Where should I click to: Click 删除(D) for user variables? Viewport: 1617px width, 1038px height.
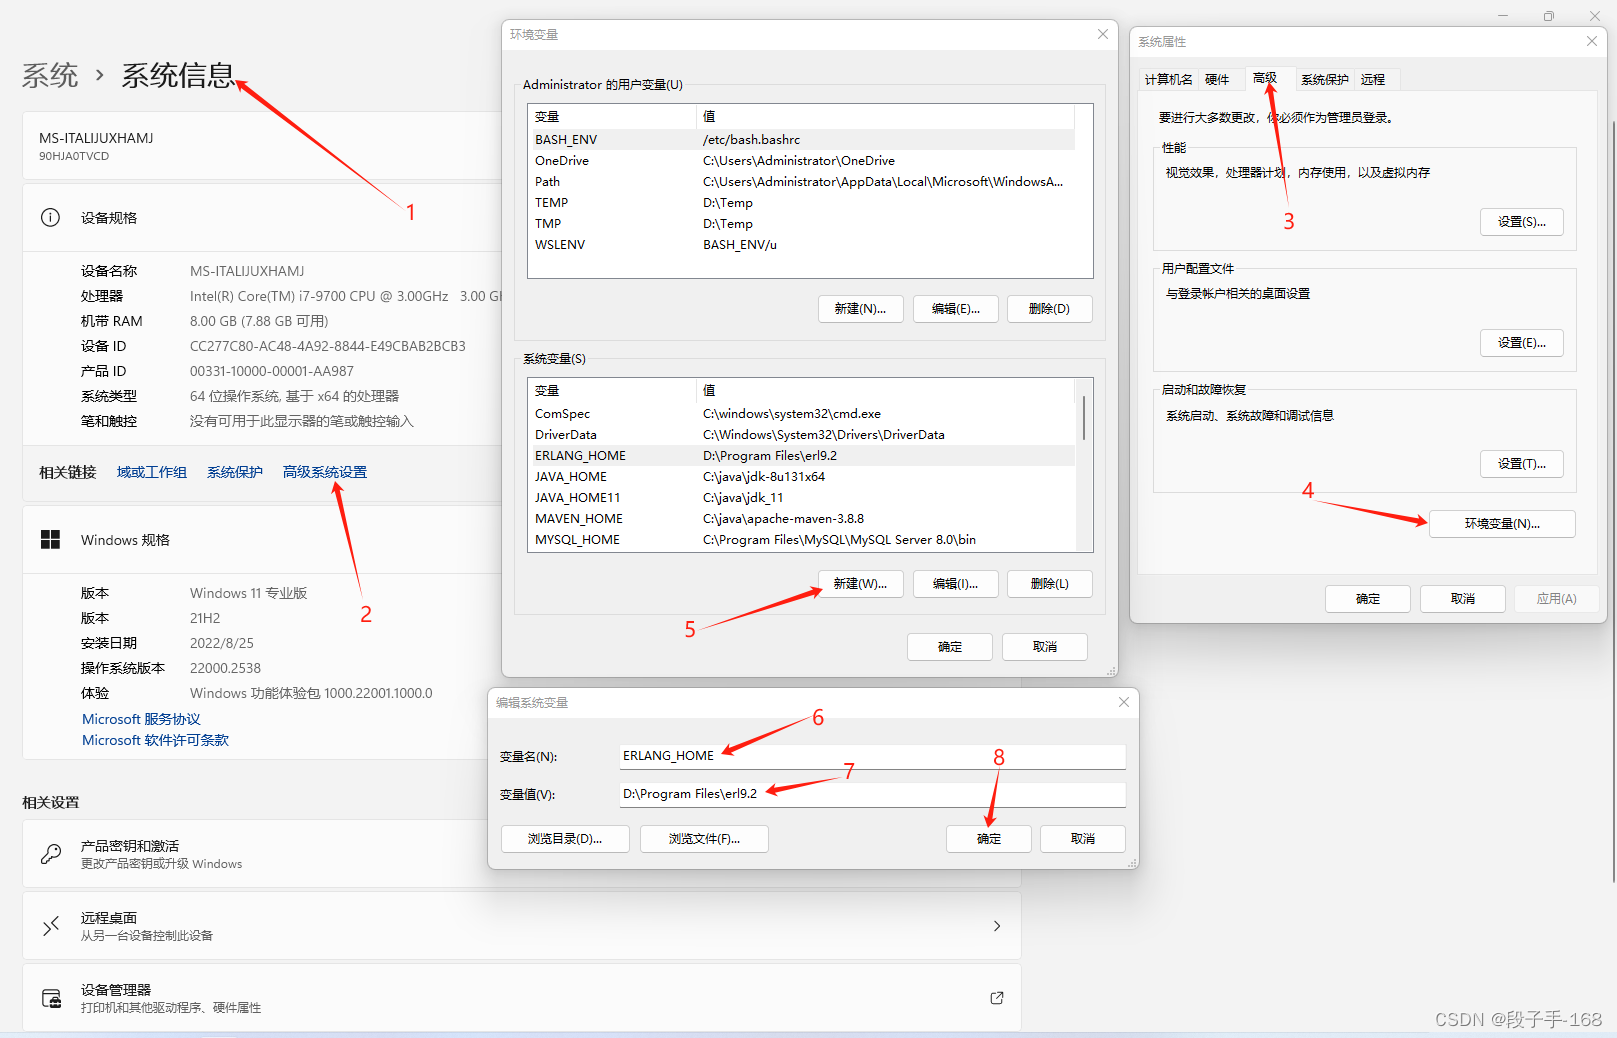click(x=1049, y=309)
